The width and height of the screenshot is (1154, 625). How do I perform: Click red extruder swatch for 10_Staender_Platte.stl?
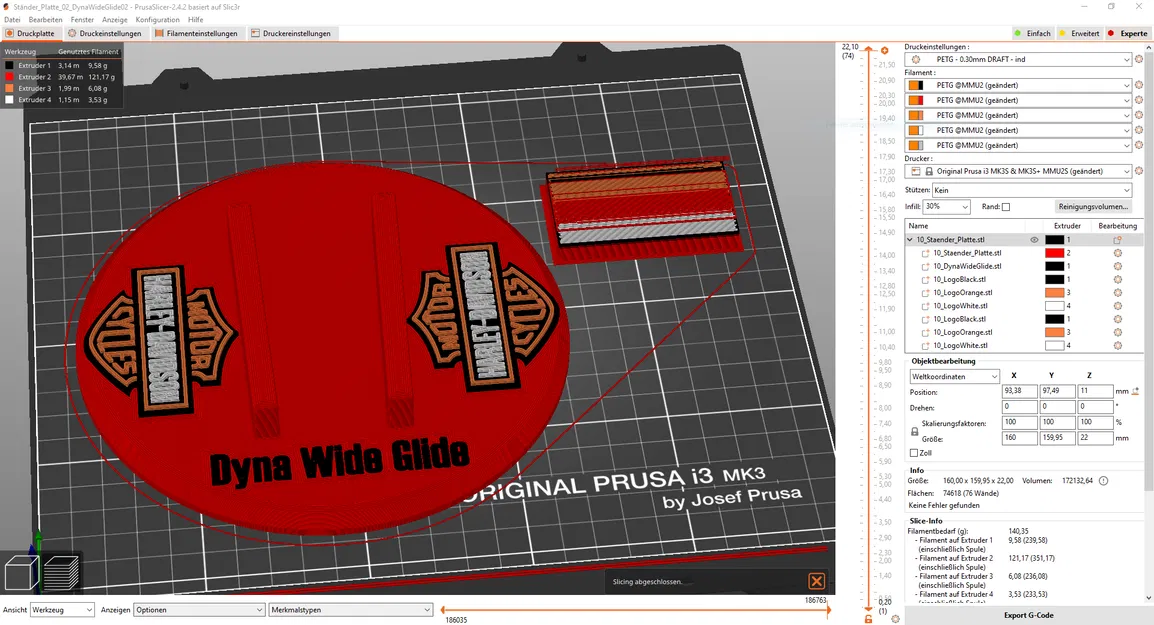1054,253
